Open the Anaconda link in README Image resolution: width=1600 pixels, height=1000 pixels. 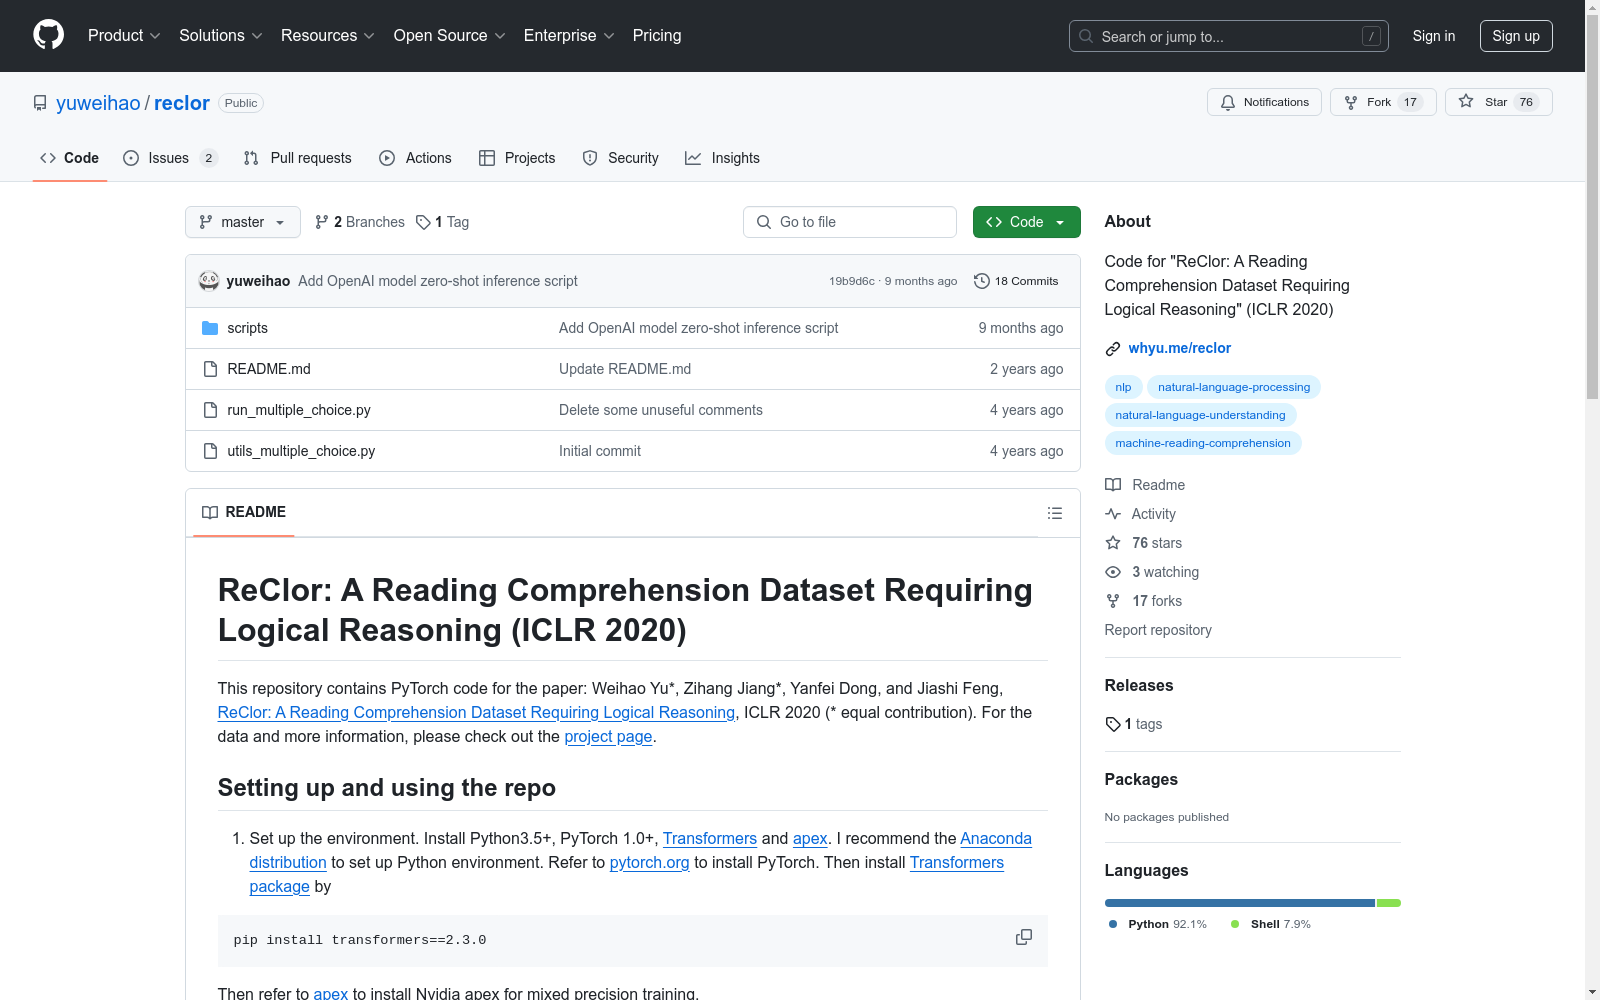click(996, 838)
